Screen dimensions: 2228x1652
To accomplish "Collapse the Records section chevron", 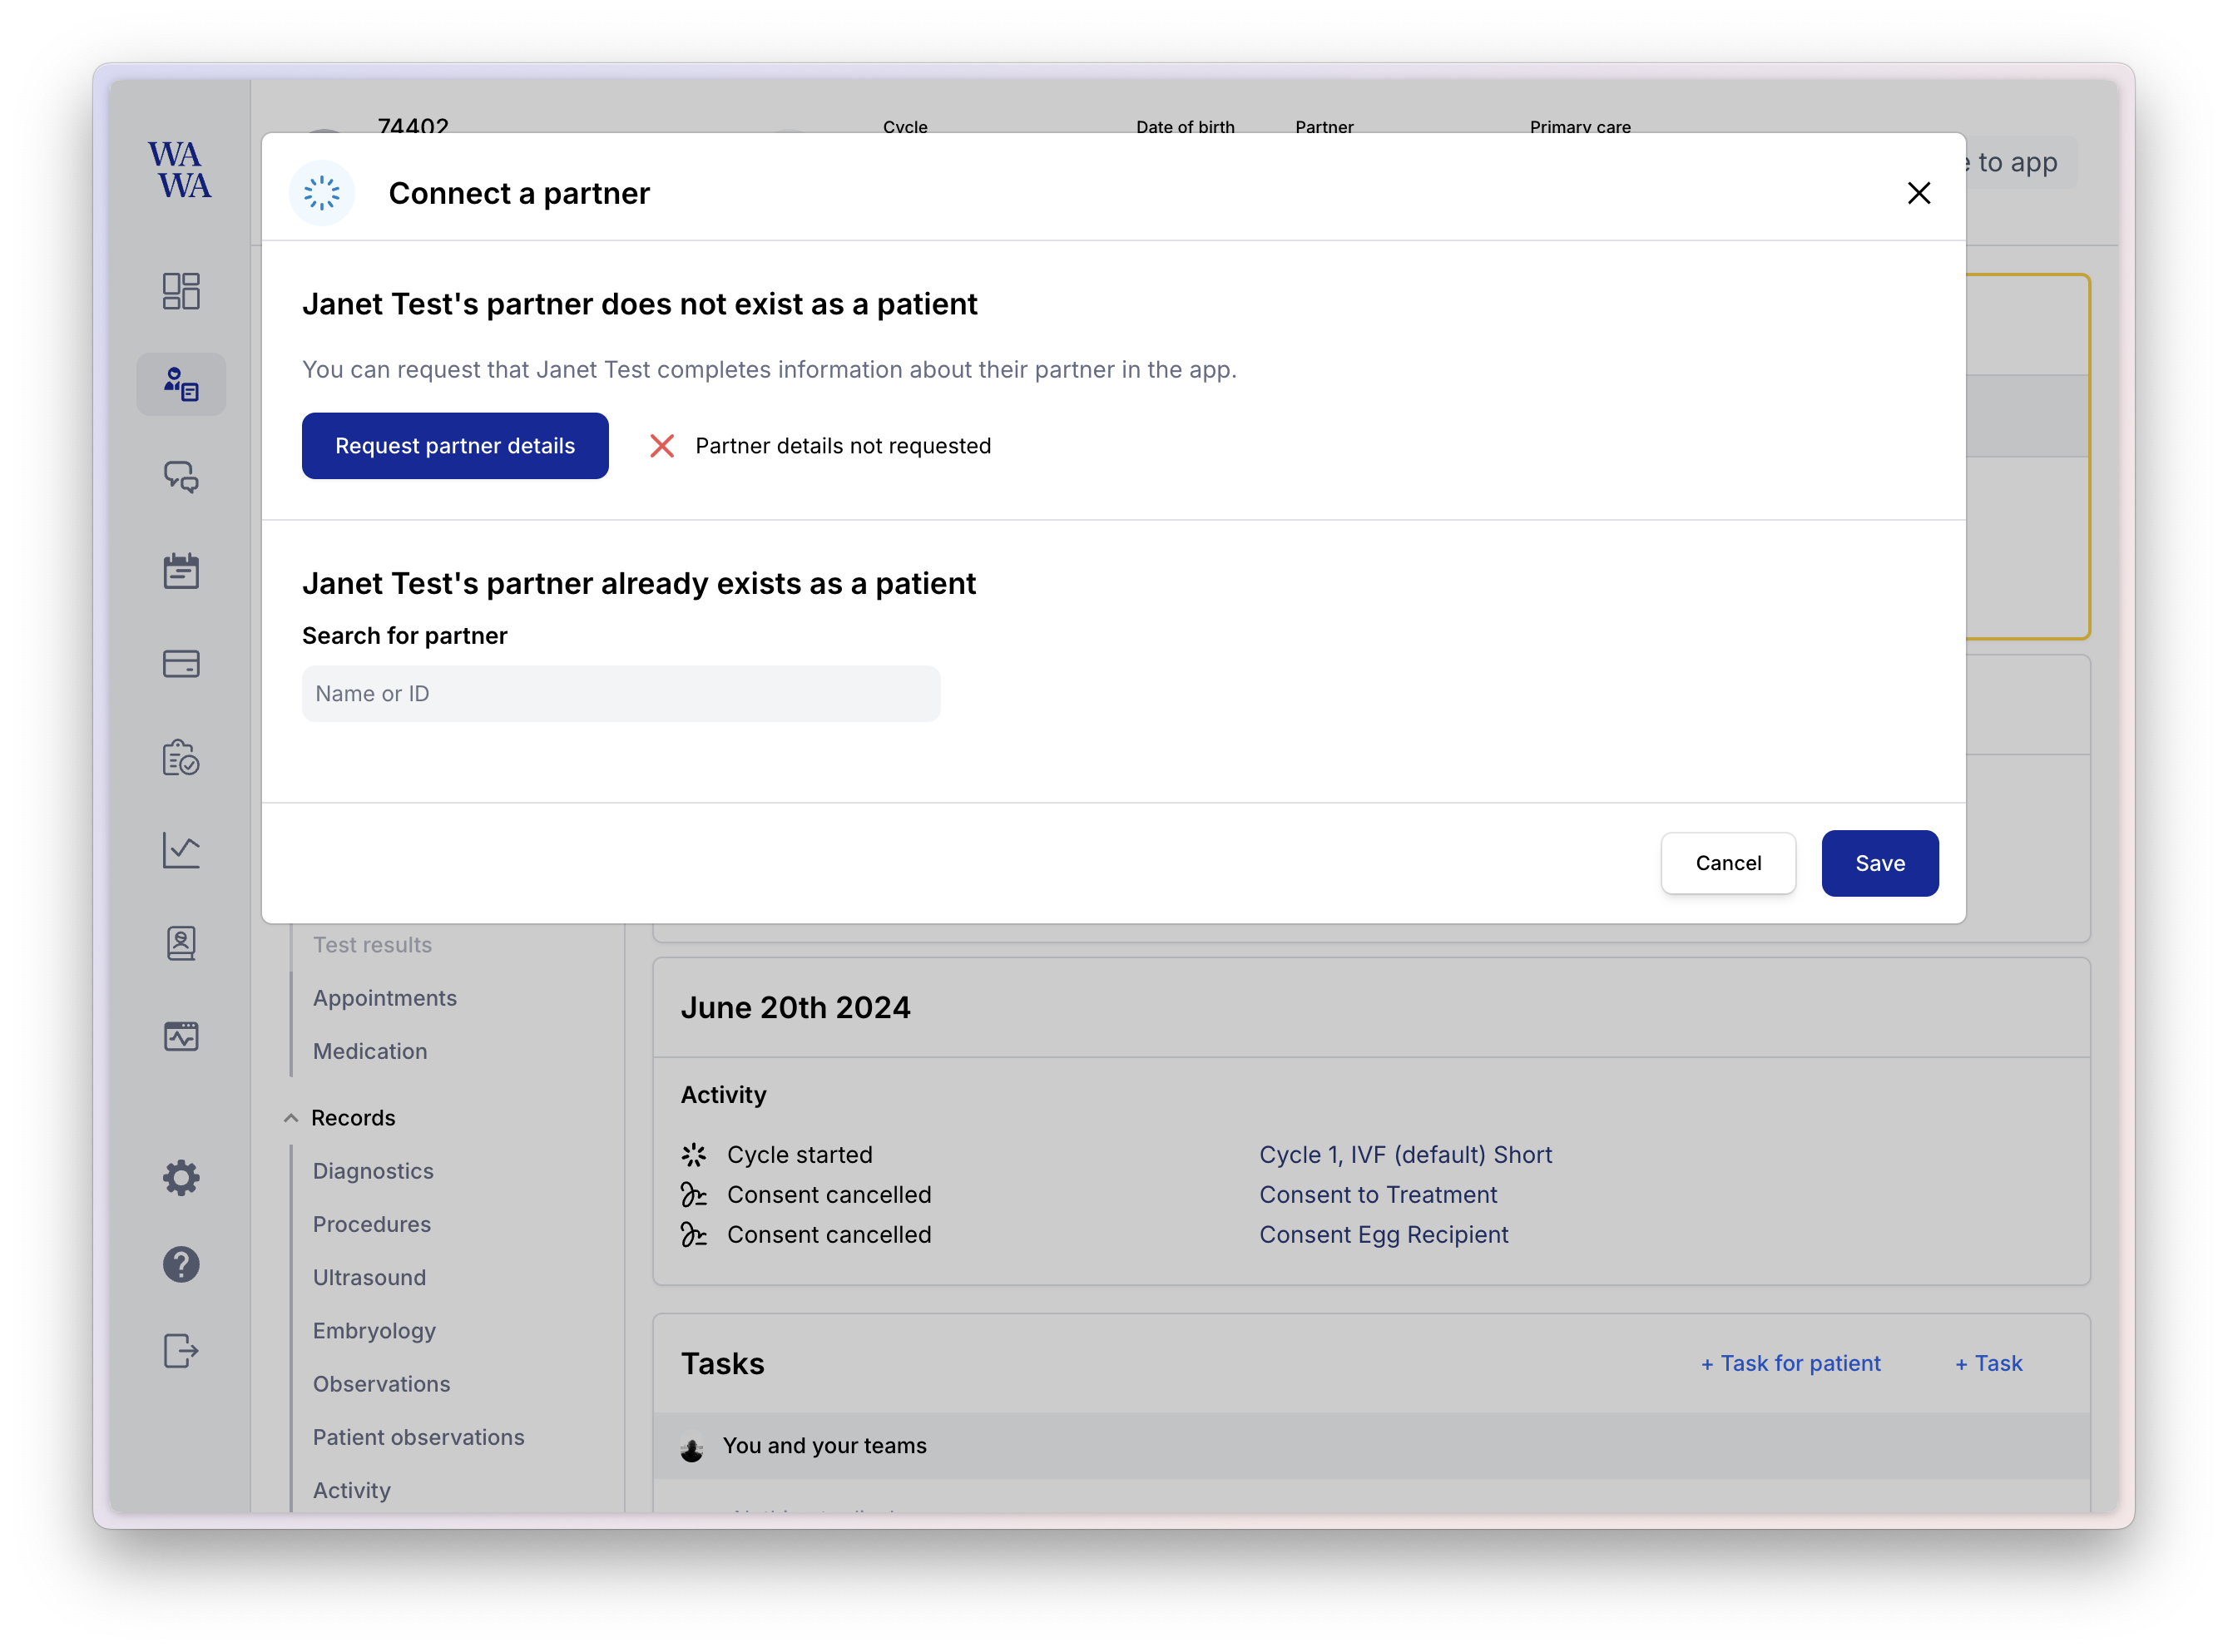I will (x=291, y=1118).
